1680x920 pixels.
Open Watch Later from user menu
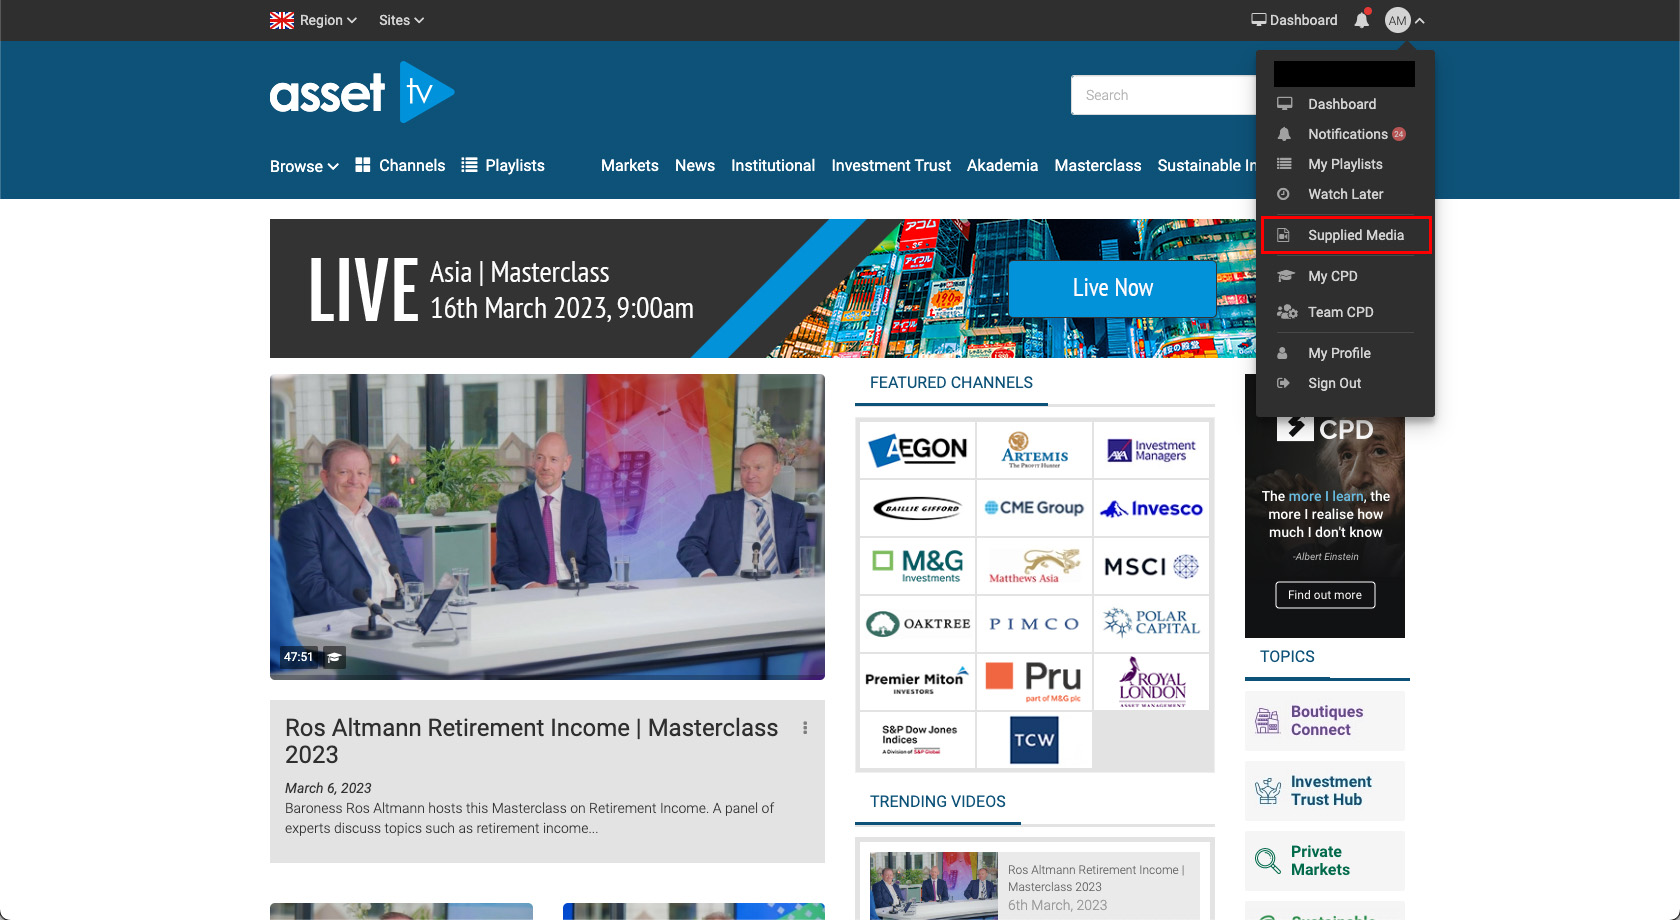click(1344, 194)
